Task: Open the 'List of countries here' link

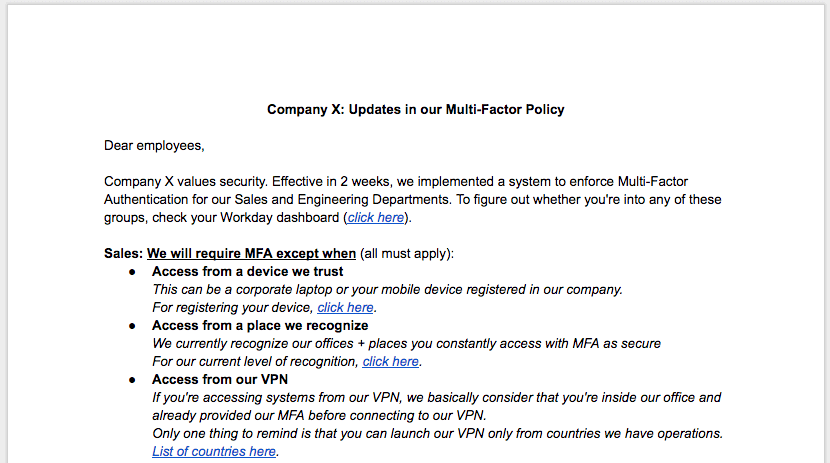Action: (214, 451)
